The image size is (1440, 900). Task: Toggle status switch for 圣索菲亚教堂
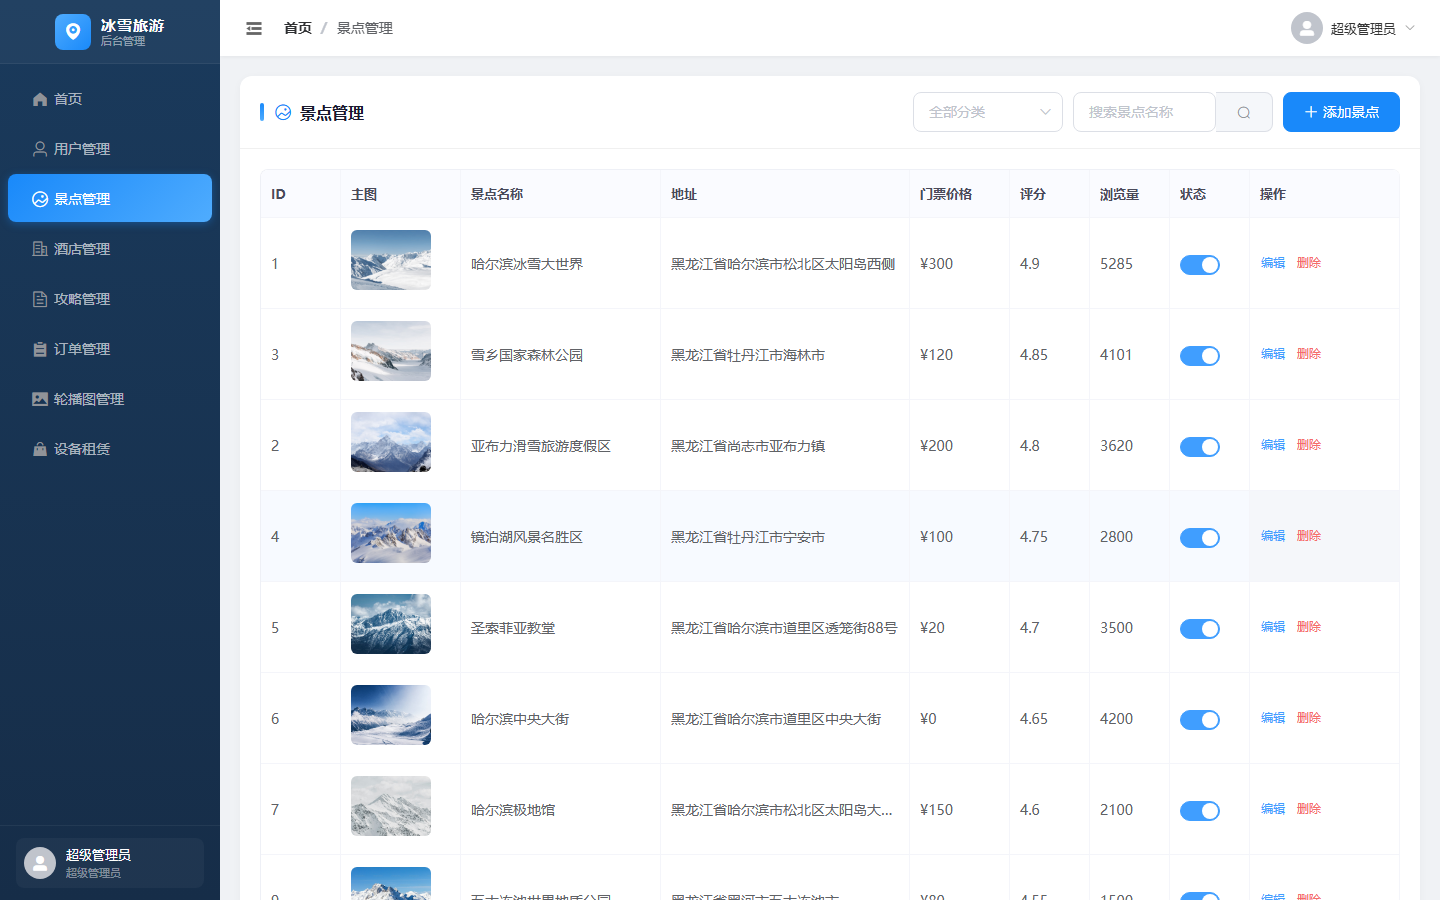pos(1200,629)
